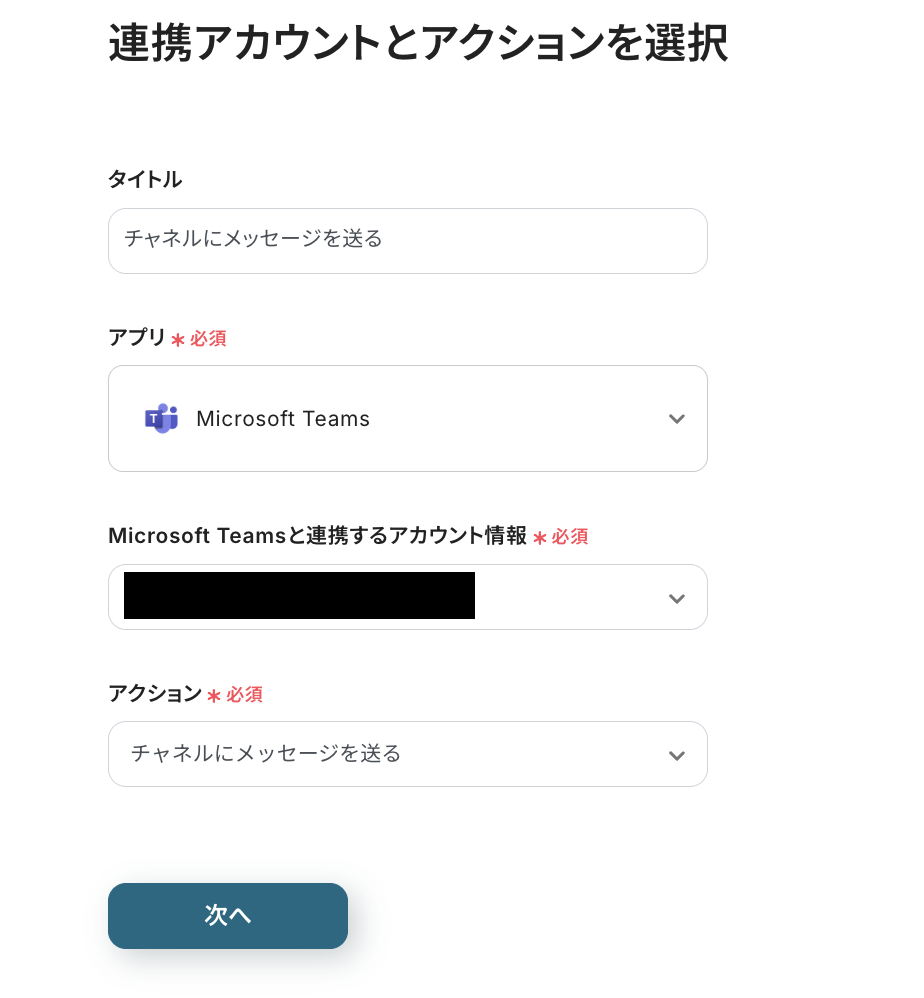The width and height of the screenshot is (924, 998).
Task: Open the account info dropdown chevron
Action: point(677,598)
